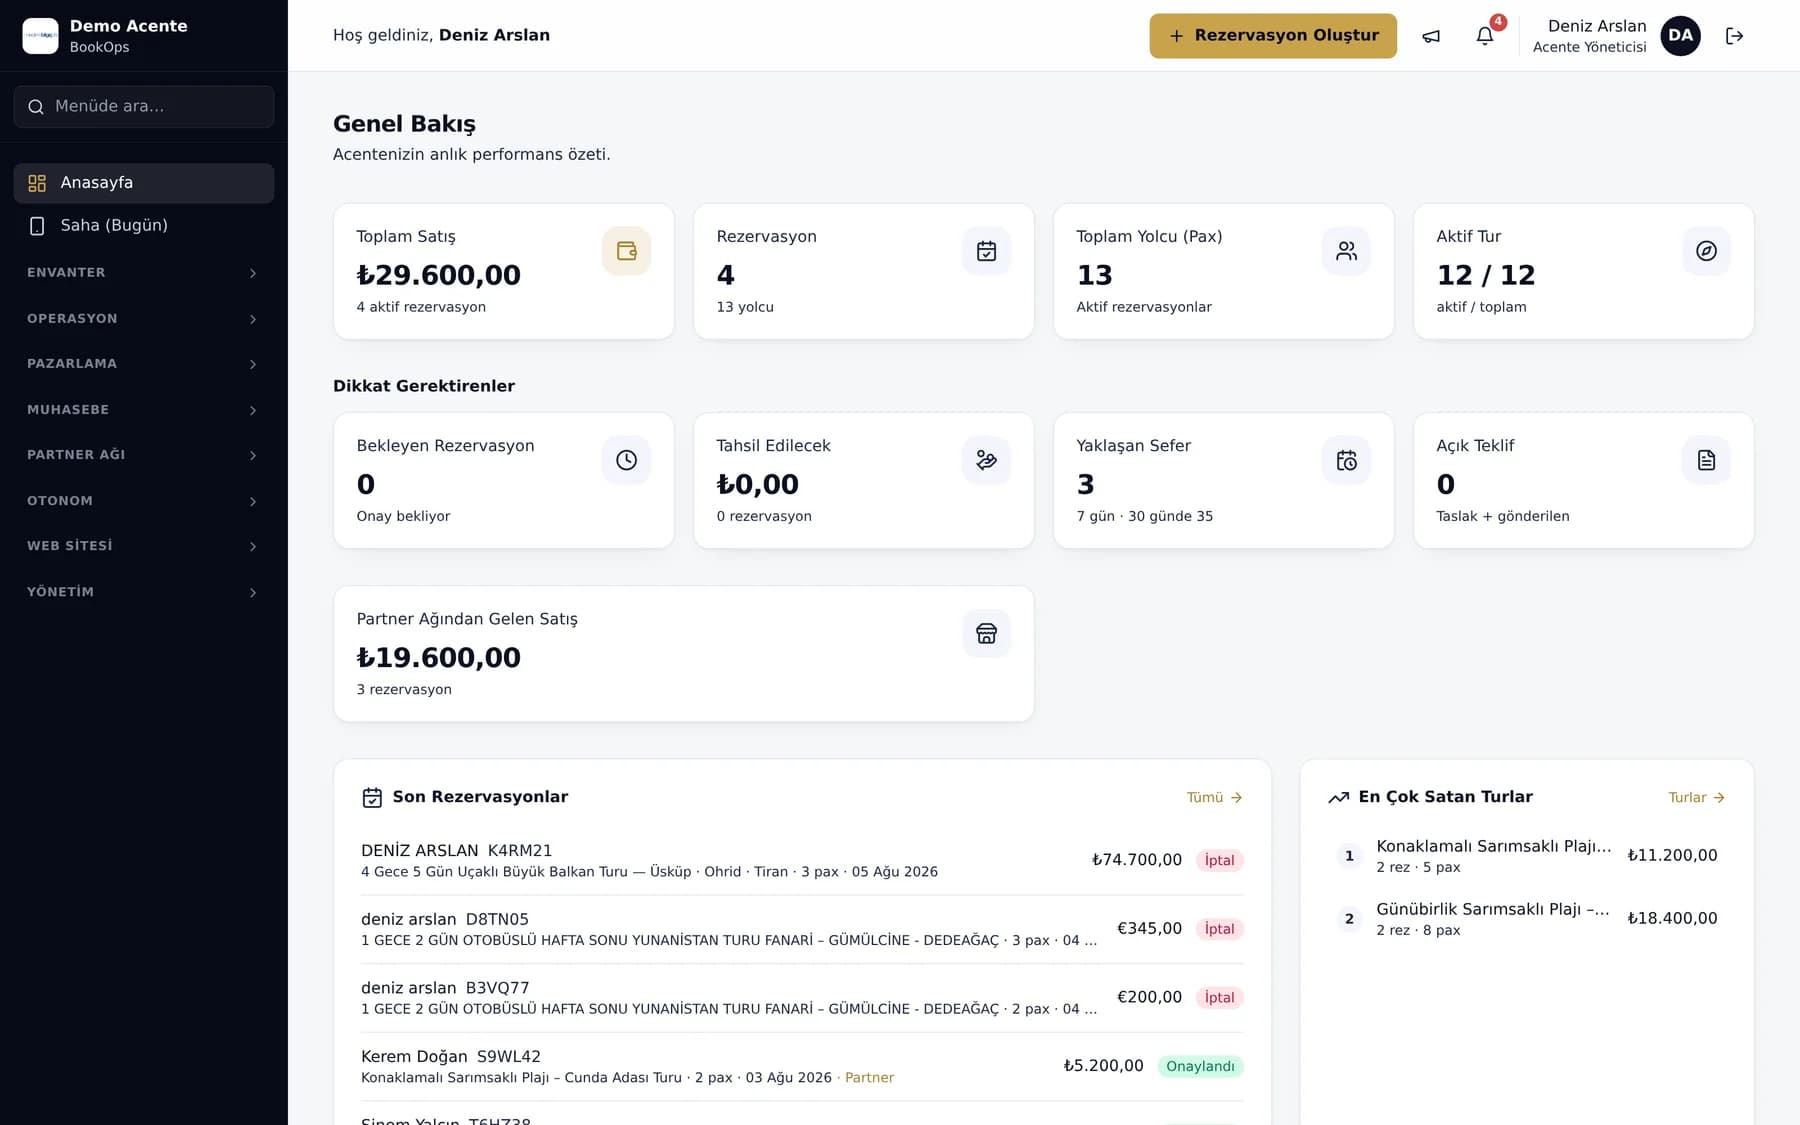Open reservation D8TN05 row

[802, 929]
